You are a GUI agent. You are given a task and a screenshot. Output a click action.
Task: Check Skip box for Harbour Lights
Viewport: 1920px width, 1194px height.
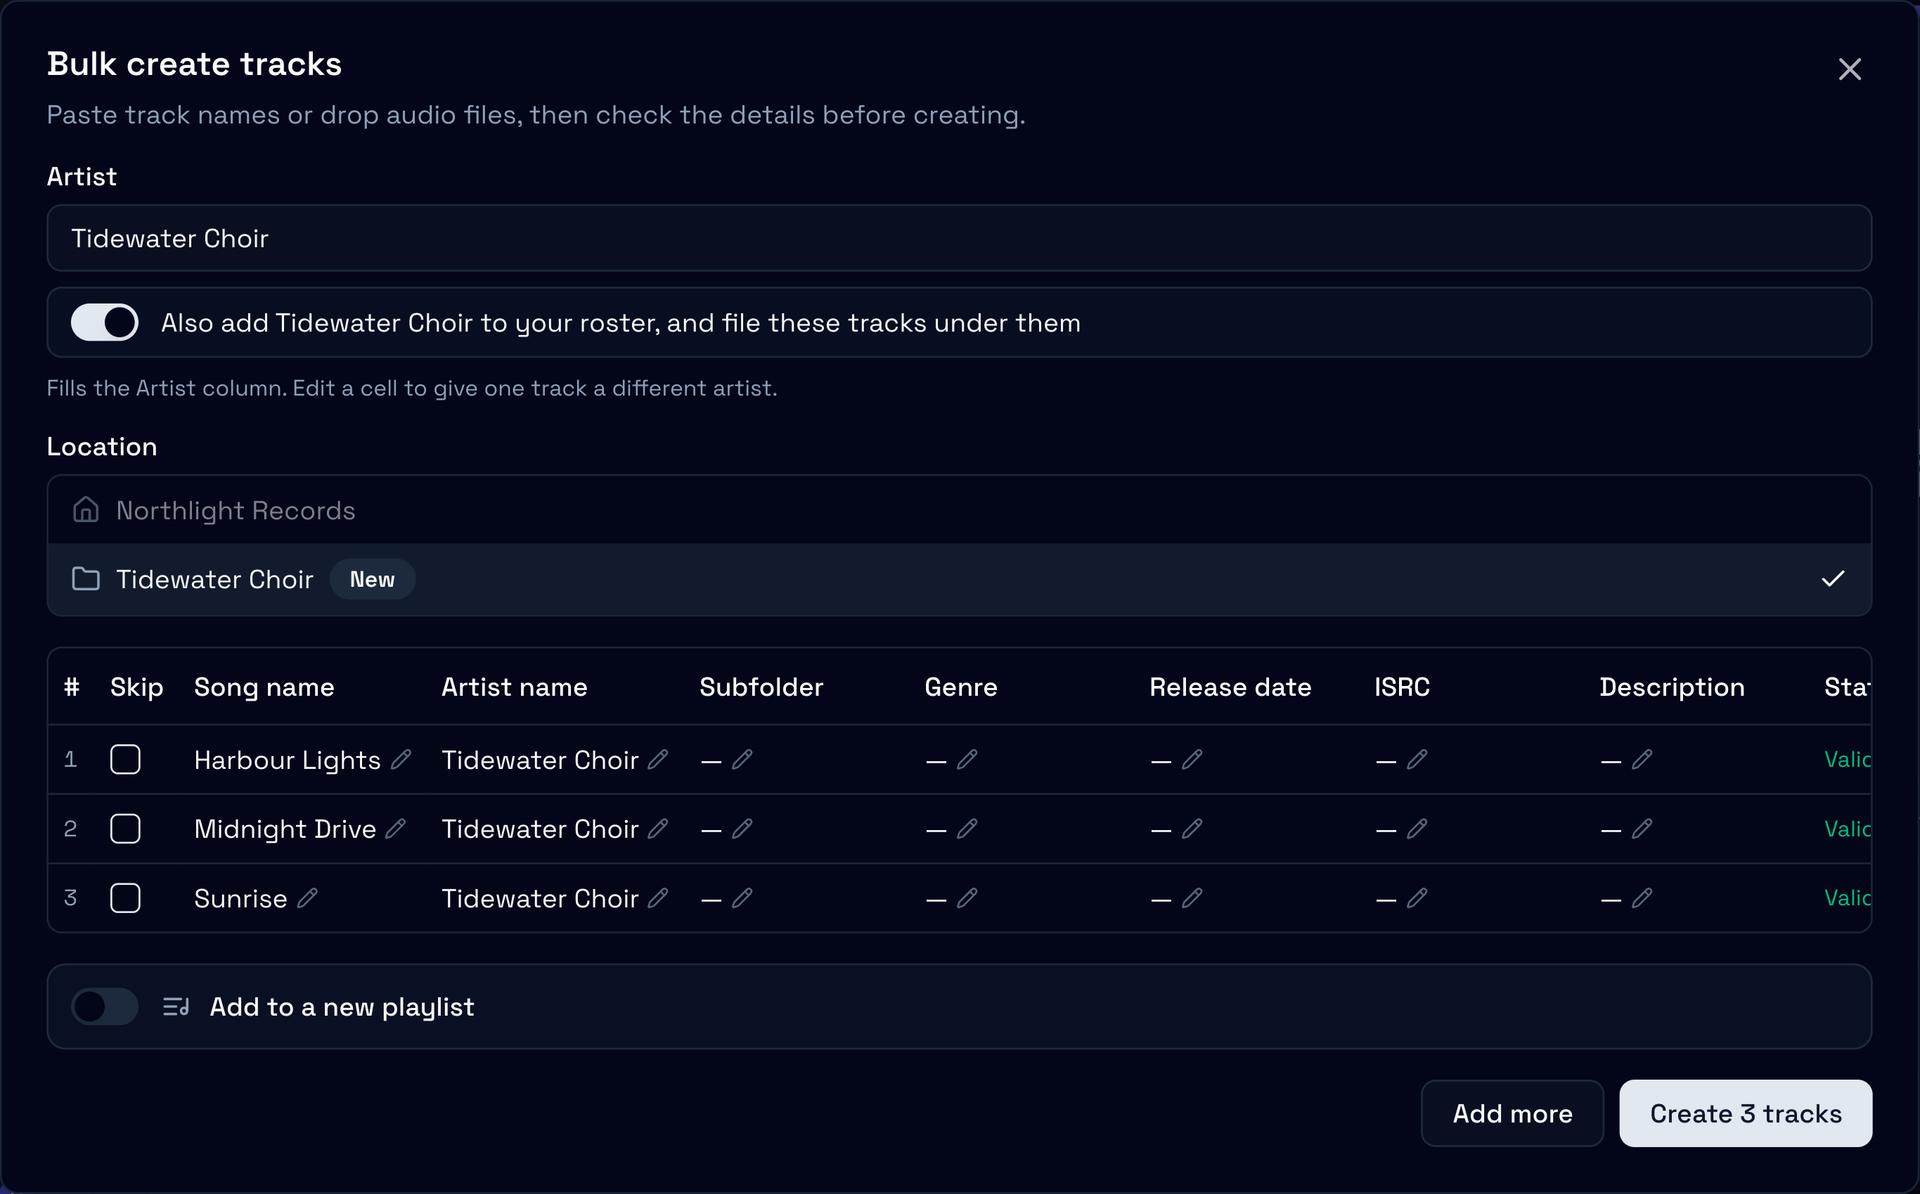tap(125, 759)
